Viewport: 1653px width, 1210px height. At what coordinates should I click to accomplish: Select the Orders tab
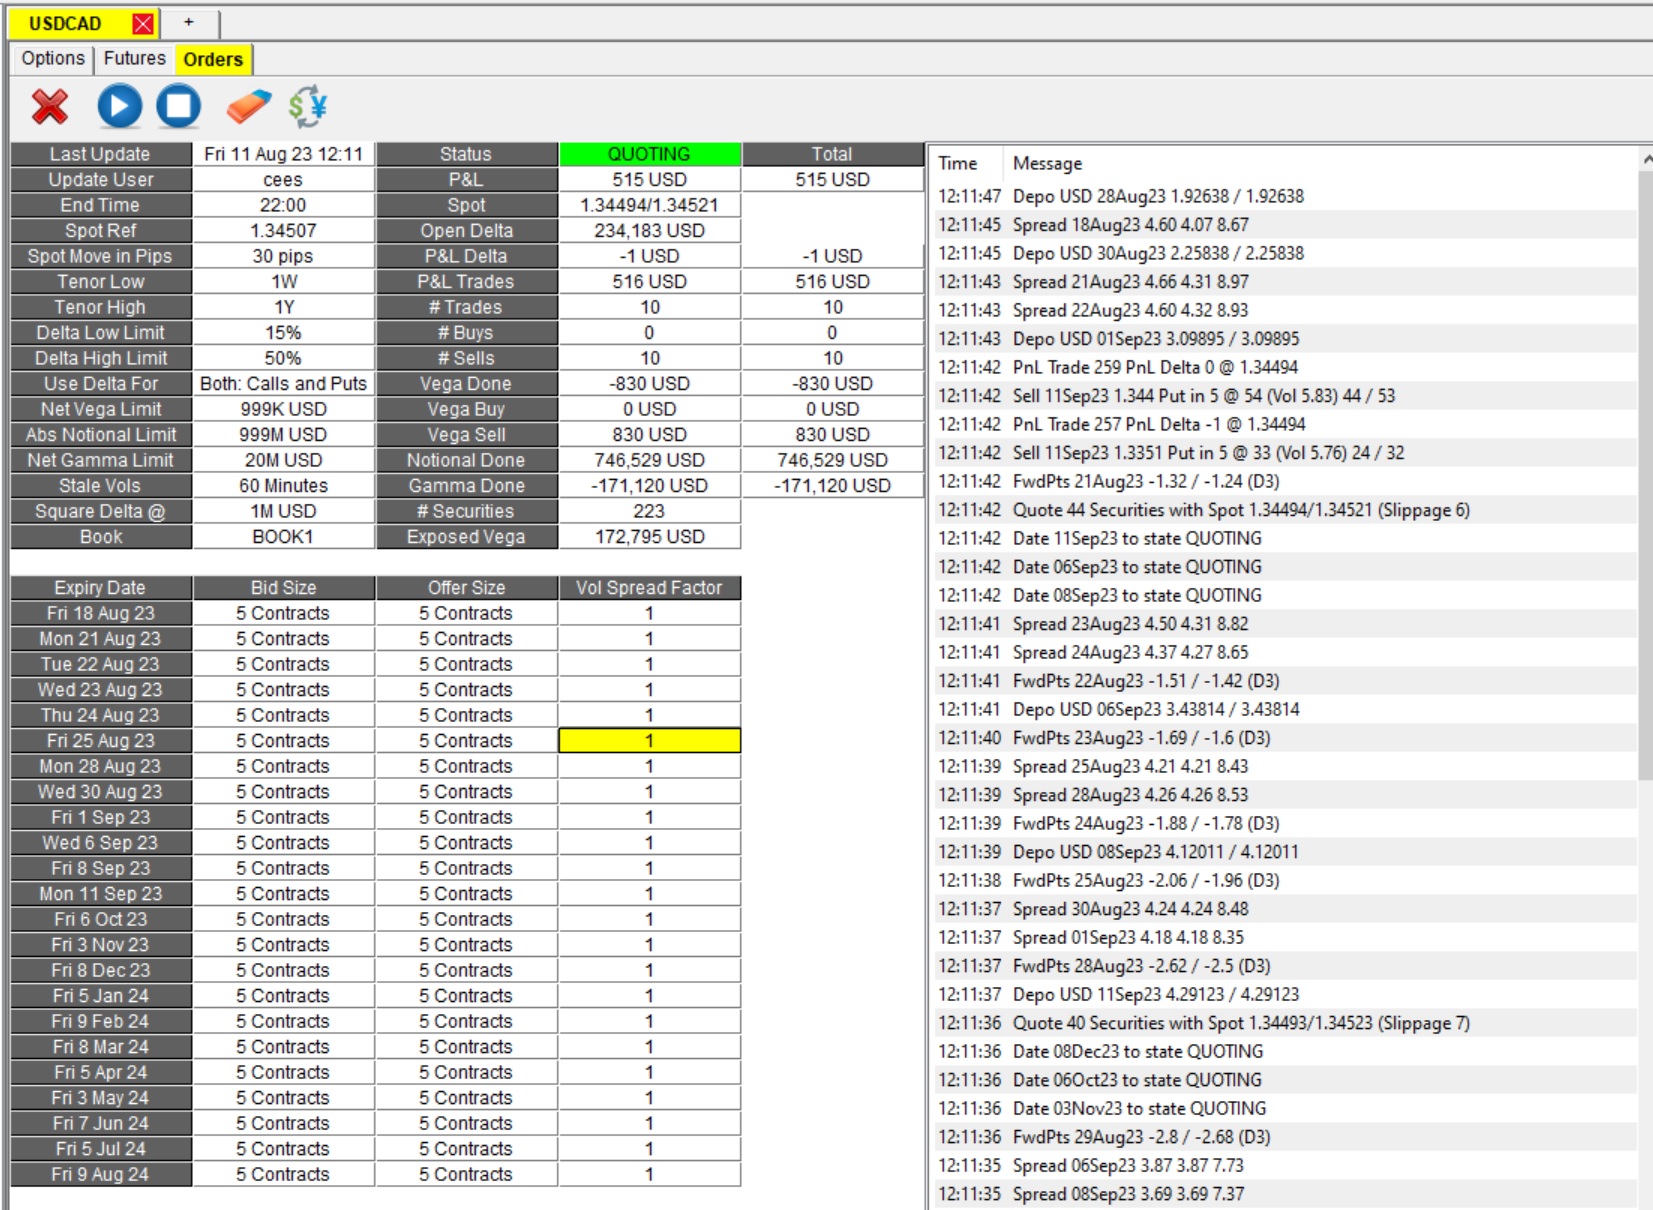pos(213,59)
